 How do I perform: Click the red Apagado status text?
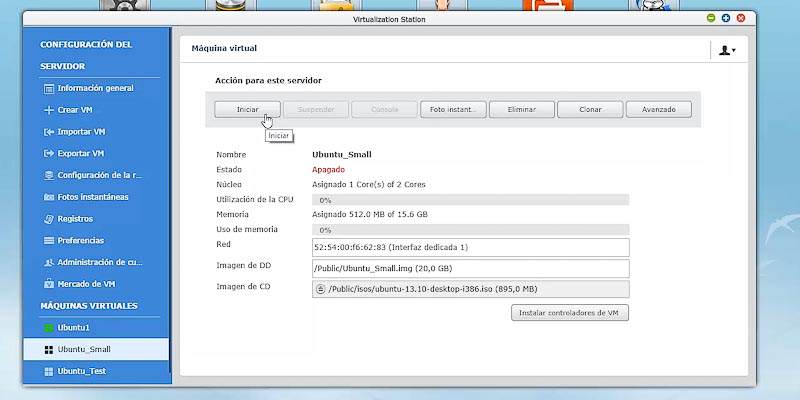click(329, 169)
